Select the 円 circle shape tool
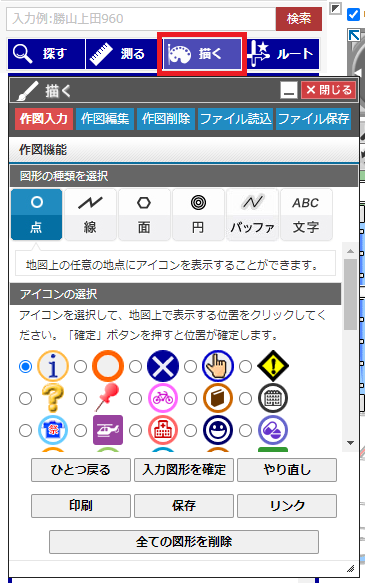 [198, 214]
